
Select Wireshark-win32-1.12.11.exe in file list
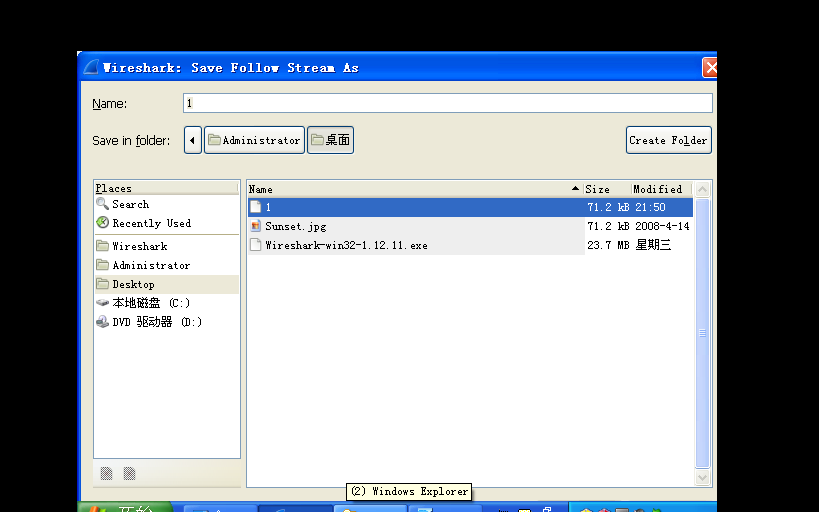click(470, 245)
